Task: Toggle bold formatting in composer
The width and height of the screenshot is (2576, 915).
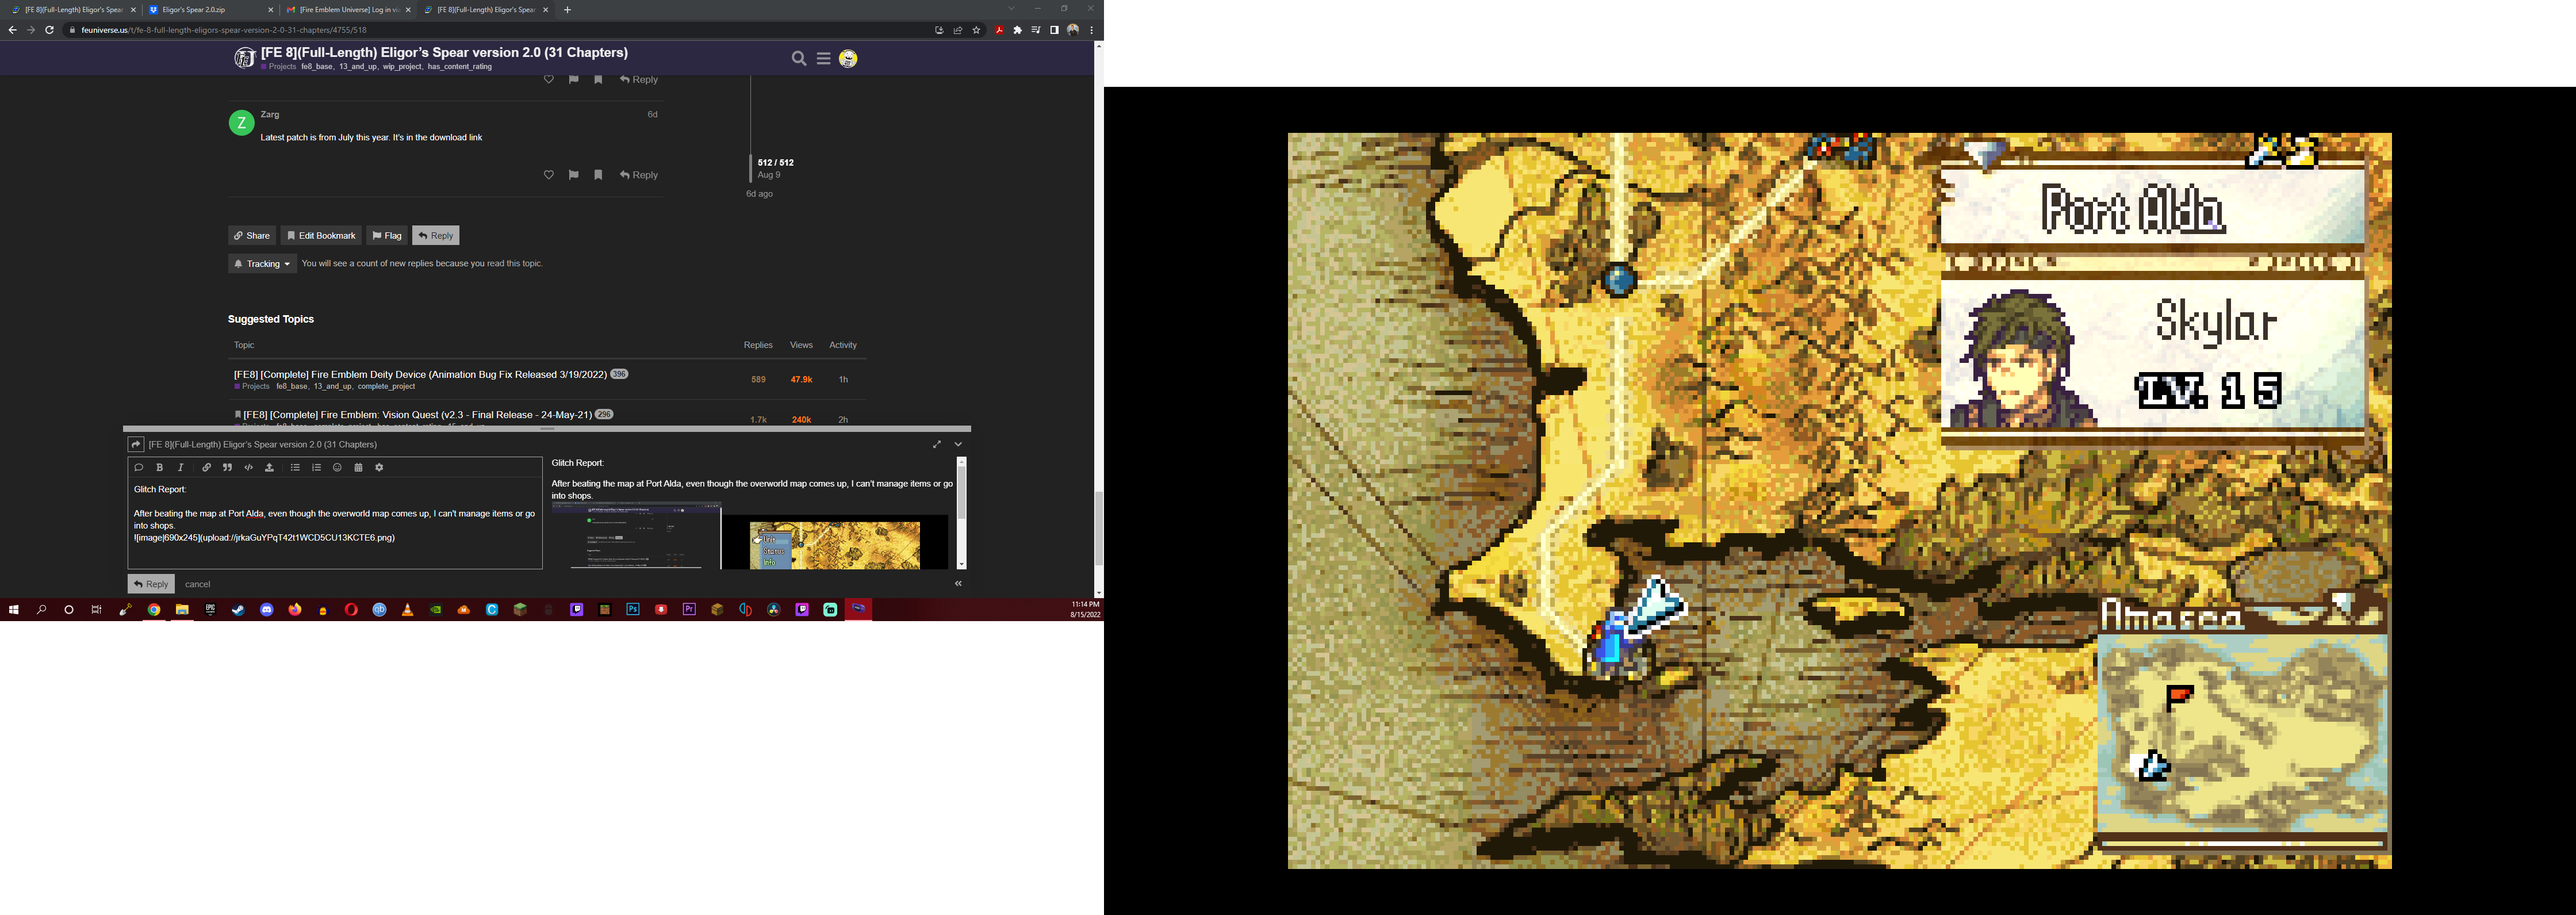Action: click(160, 468)
